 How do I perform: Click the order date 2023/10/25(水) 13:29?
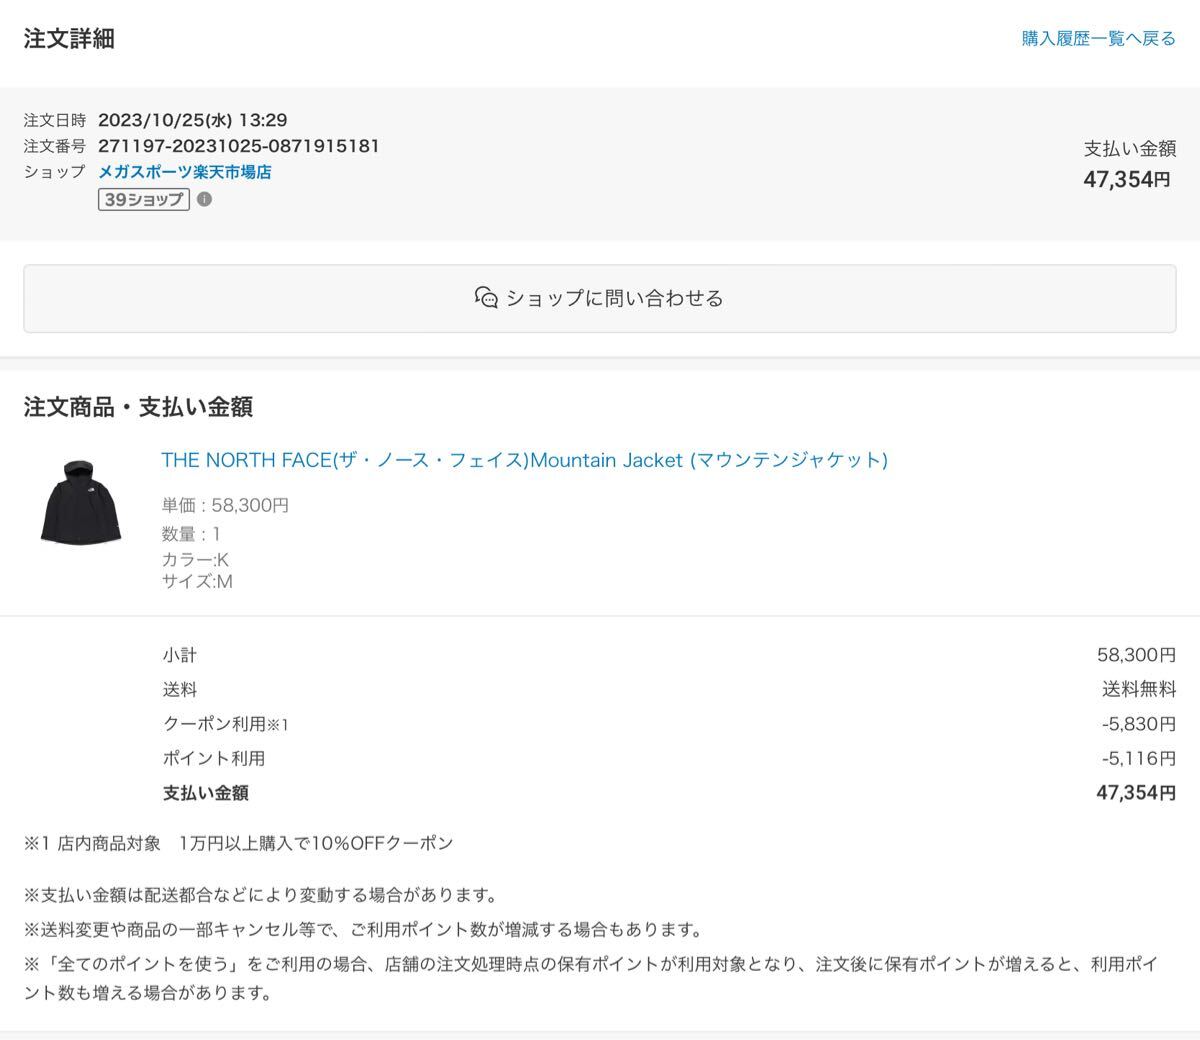pyautogui.click(x=193, y=120)
